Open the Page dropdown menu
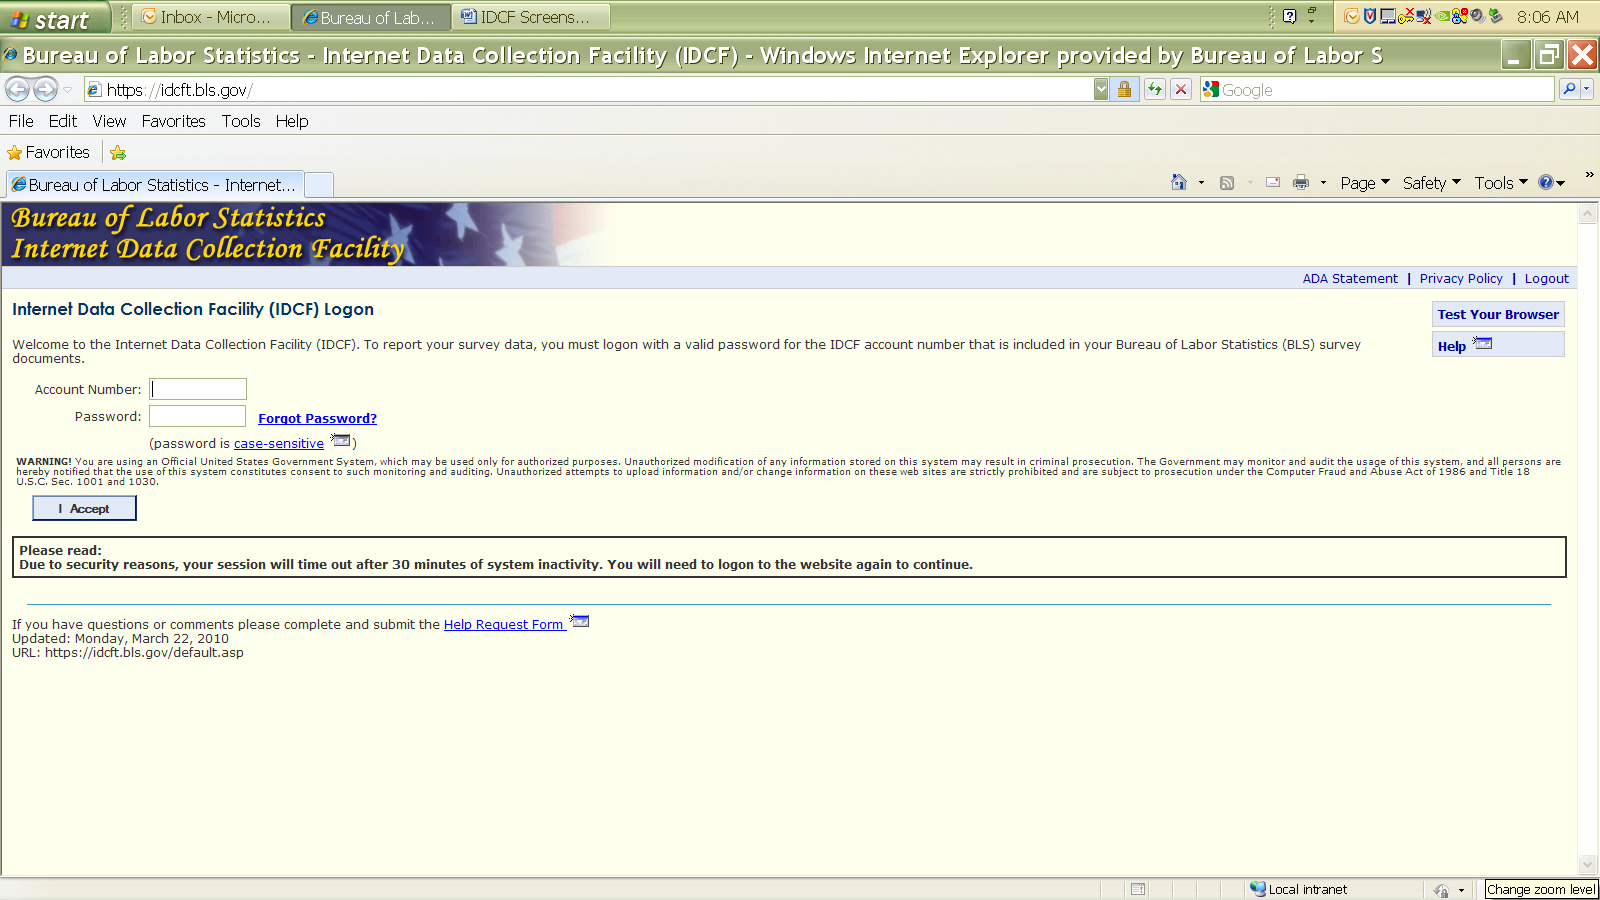 point(1364,183)
